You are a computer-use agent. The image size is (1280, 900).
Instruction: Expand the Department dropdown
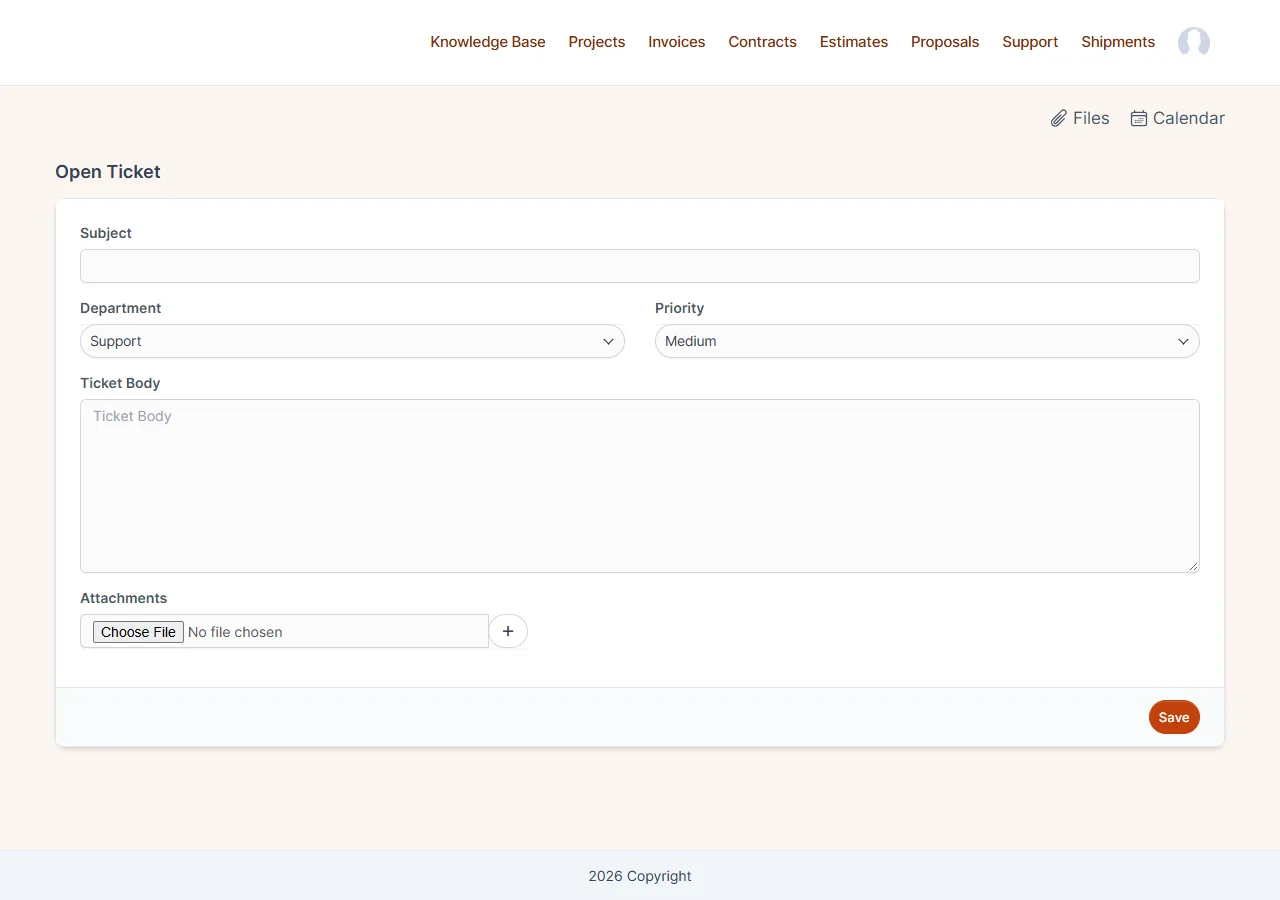point(352,341)
